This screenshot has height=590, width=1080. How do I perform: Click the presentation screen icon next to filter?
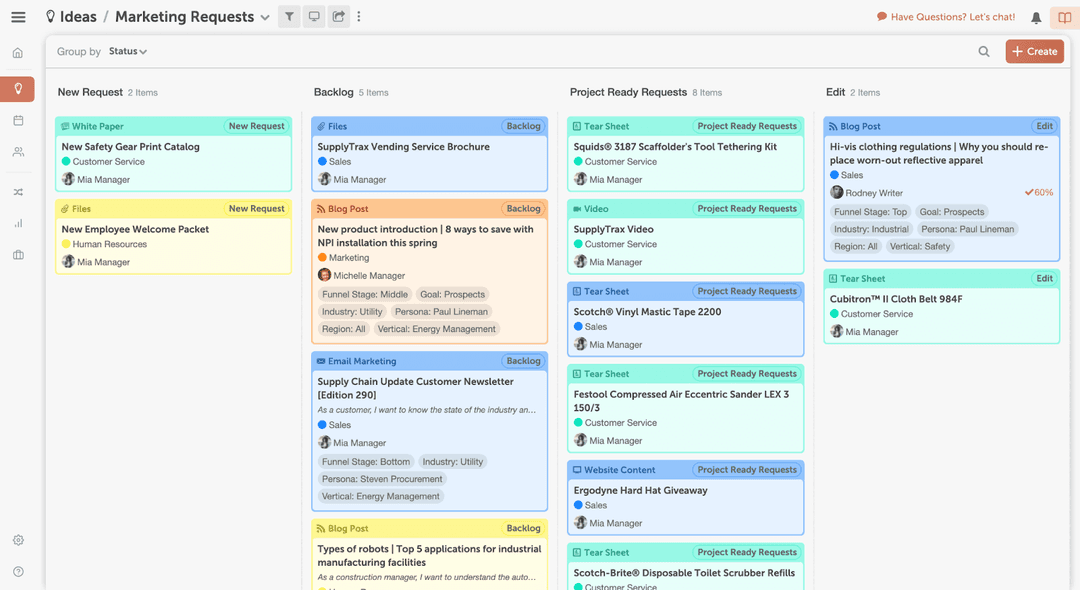tap(313, 17)
